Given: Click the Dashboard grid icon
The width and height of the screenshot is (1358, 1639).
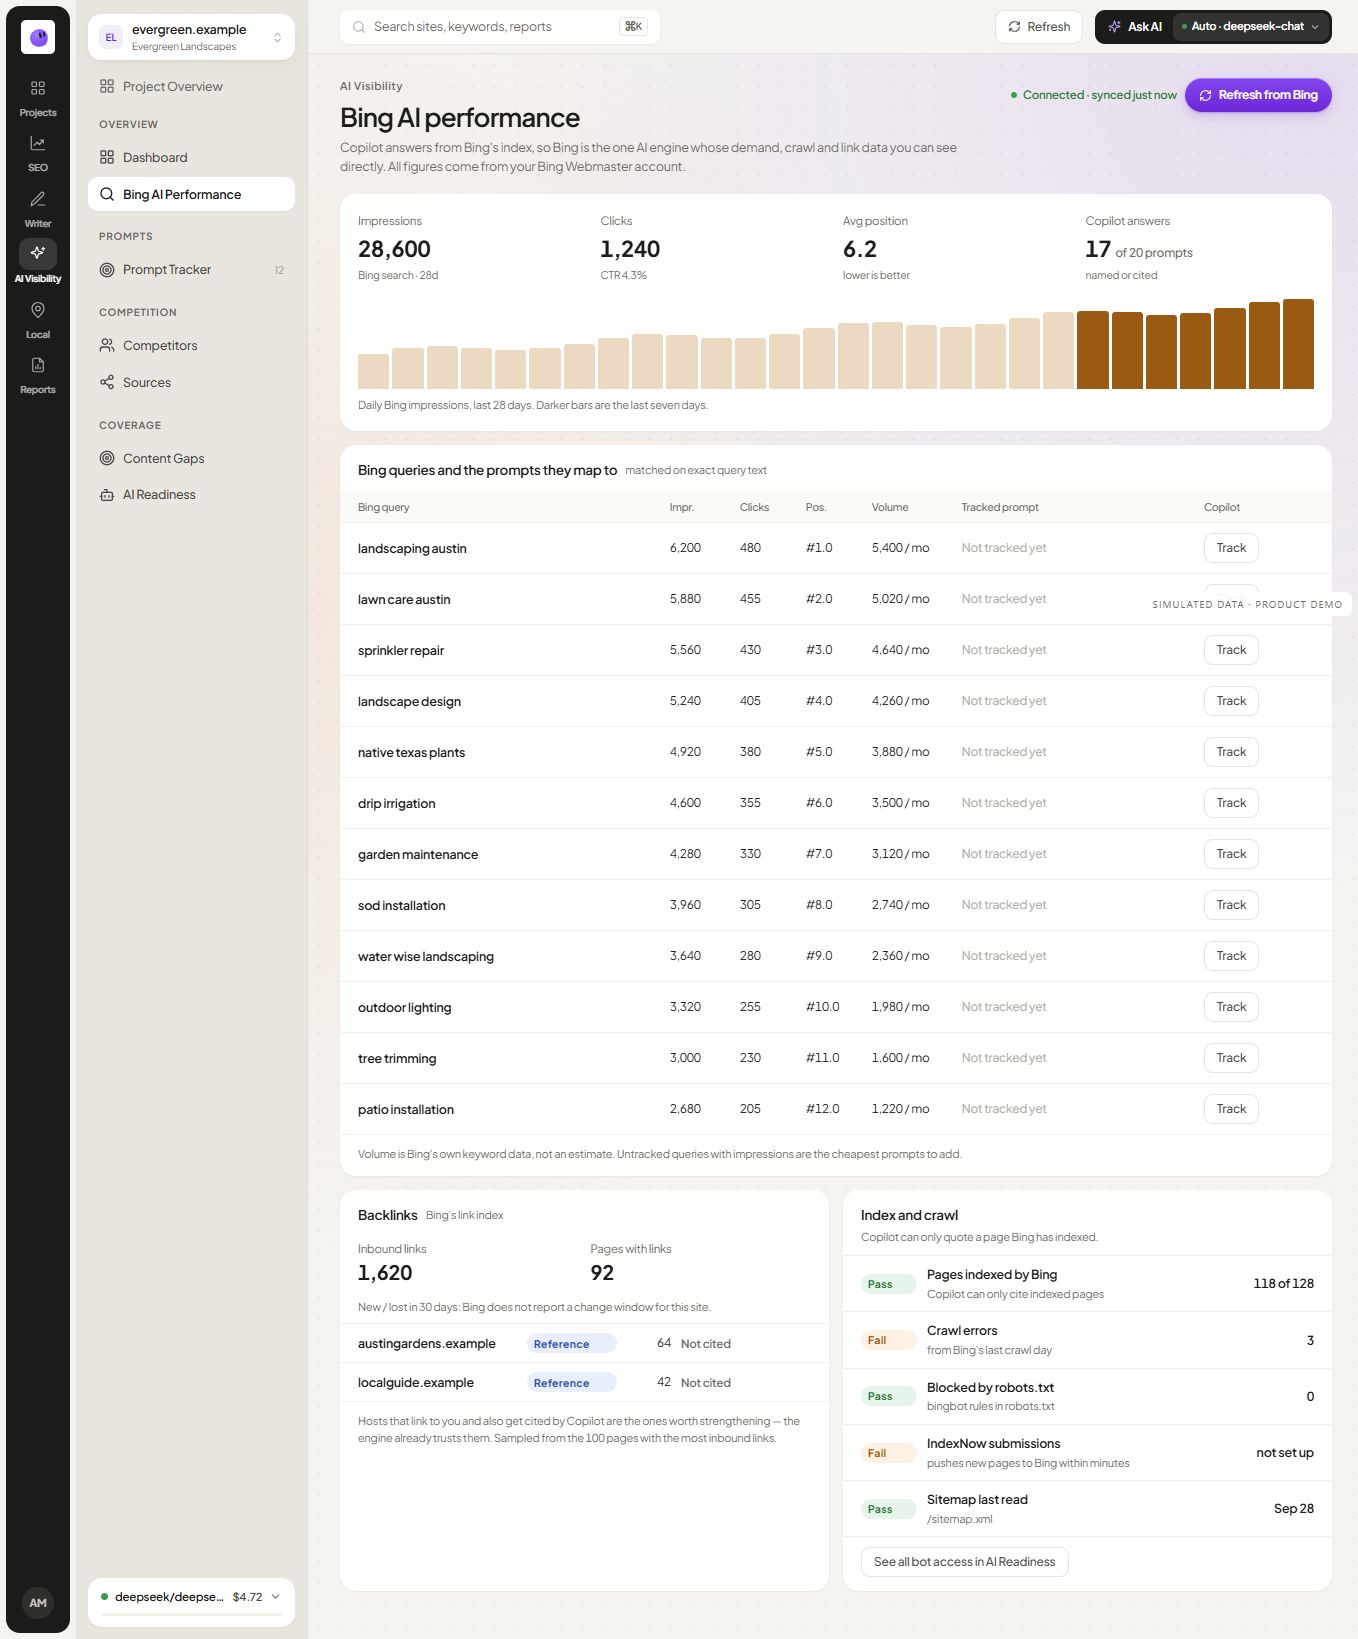Looking at the screenshot, I should [x=107, y=158].
